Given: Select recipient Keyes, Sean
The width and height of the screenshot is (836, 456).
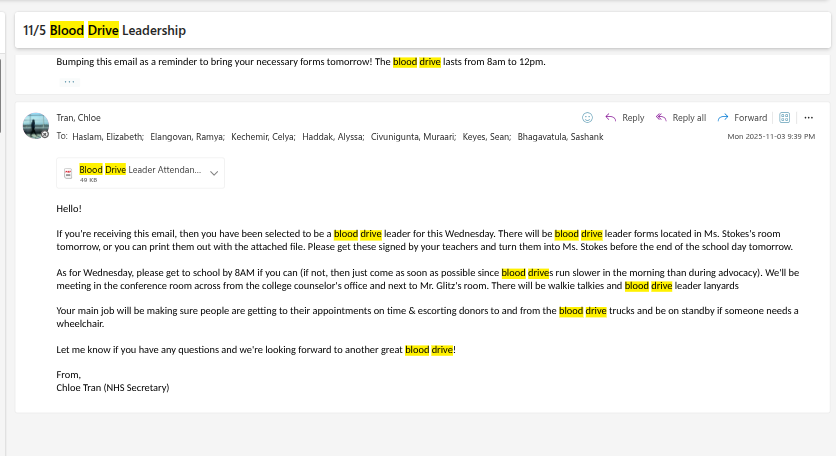Looking at the screenshot, I should pyautogui.click(x=486, y=137).
